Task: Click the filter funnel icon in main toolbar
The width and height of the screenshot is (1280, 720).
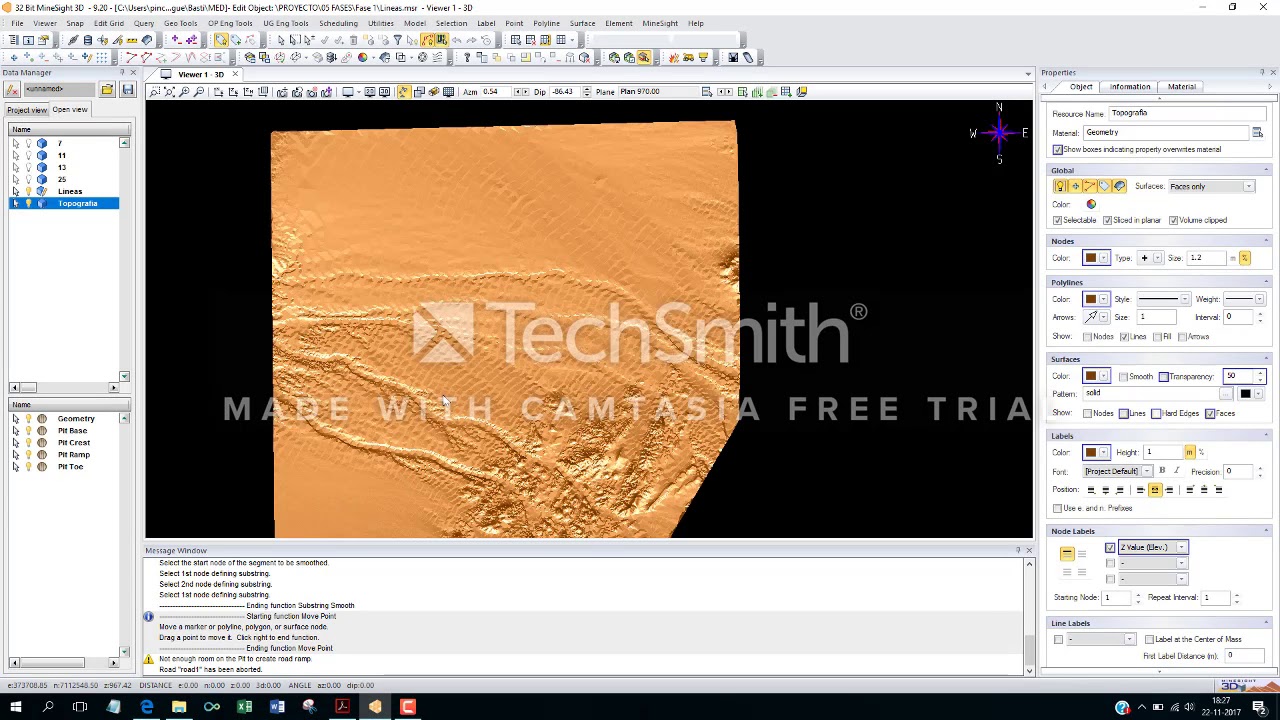Action: click(x=397, y=40)
